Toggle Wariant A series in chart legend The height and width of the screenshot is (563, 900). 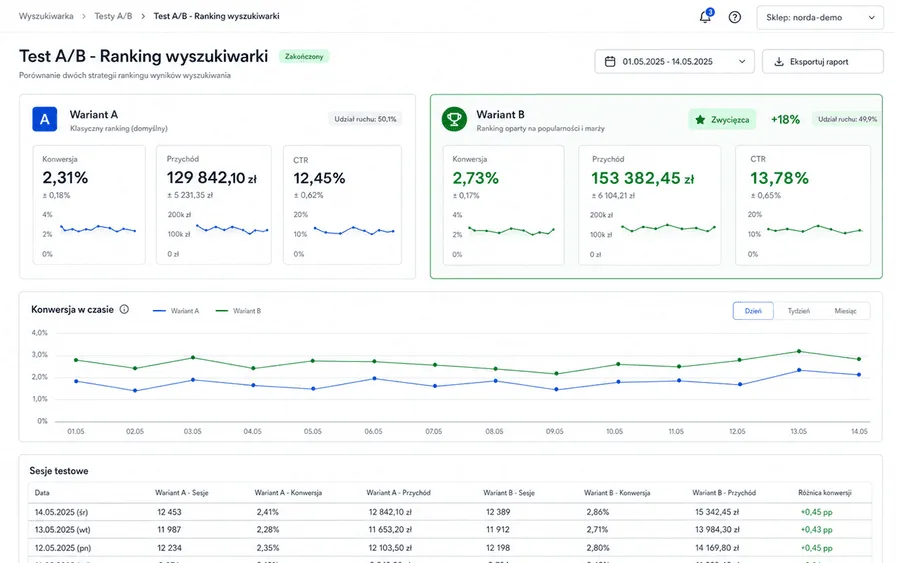tap(176, 311)
